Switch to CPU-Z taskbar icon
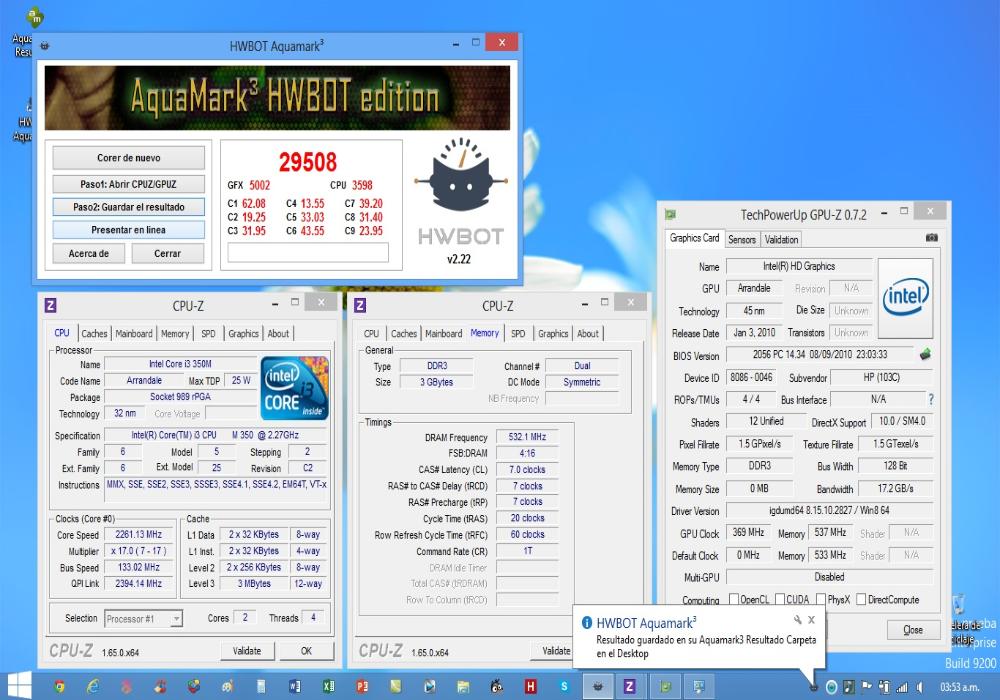 tap(629, 686)
